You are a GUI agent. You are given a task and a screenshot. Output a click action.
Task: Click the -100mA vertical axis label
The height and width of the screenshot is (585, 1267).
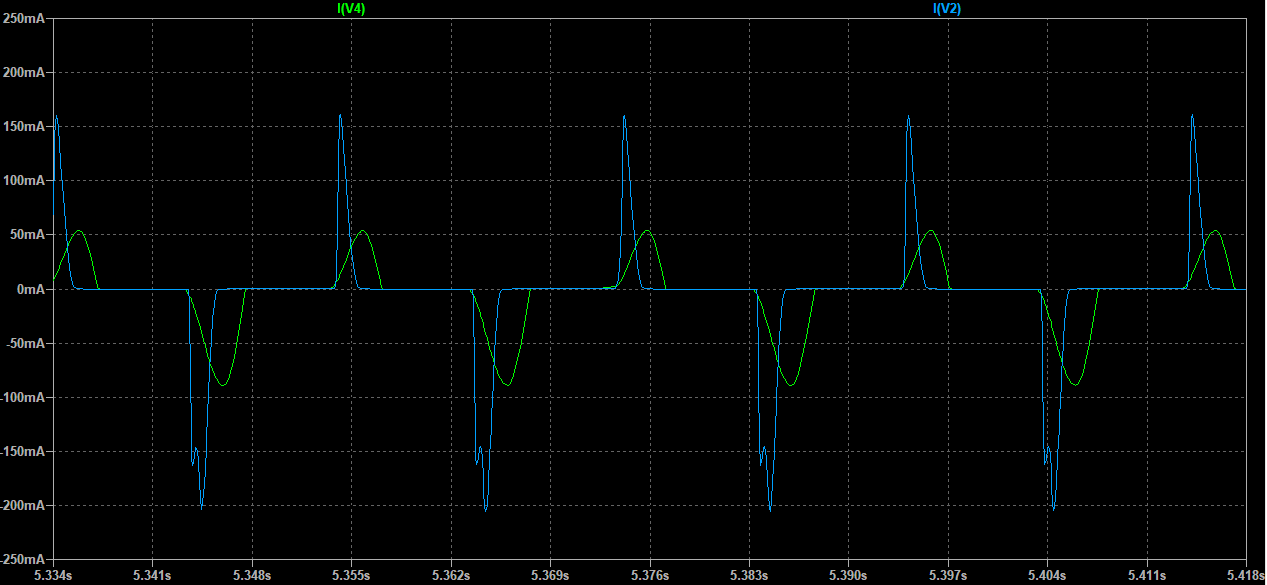tap(23, 397)
